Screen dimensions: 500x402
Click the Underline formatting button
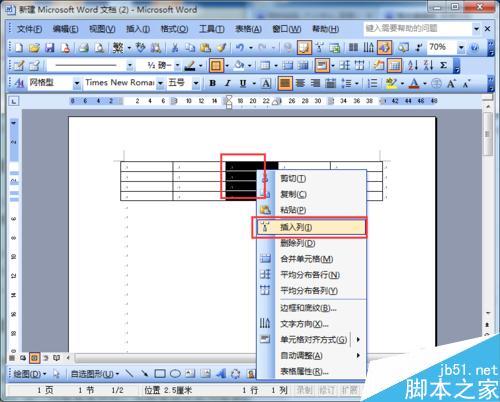click(x=243, y=83)
